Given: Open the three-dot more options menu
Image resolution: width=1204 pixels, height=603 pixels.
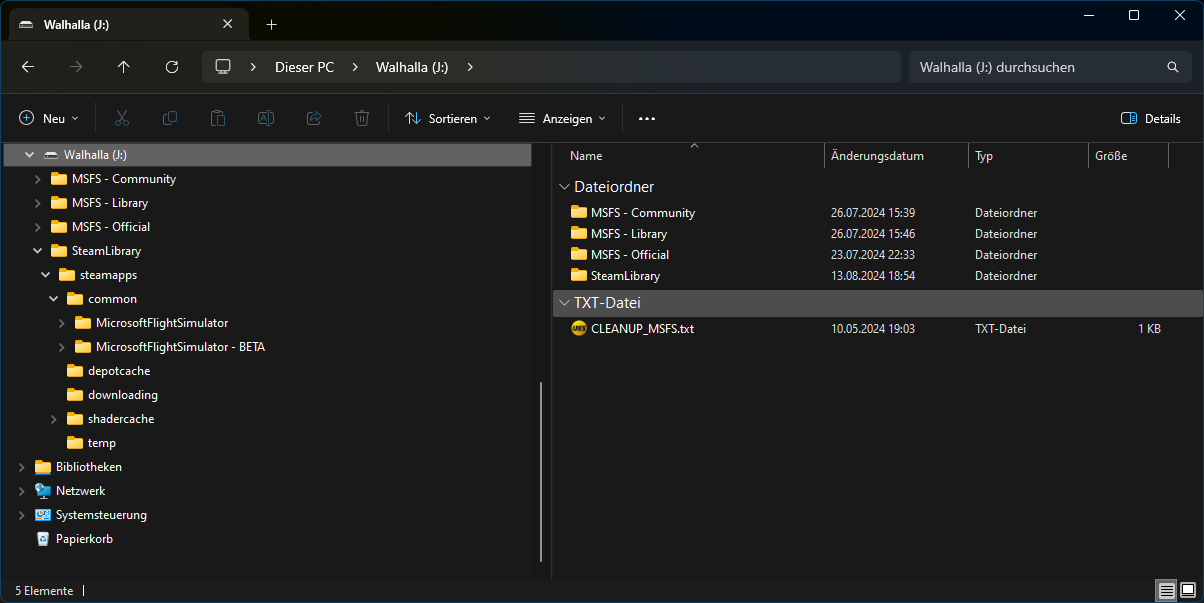Looking at the screenshot, I should pos(647,118).
